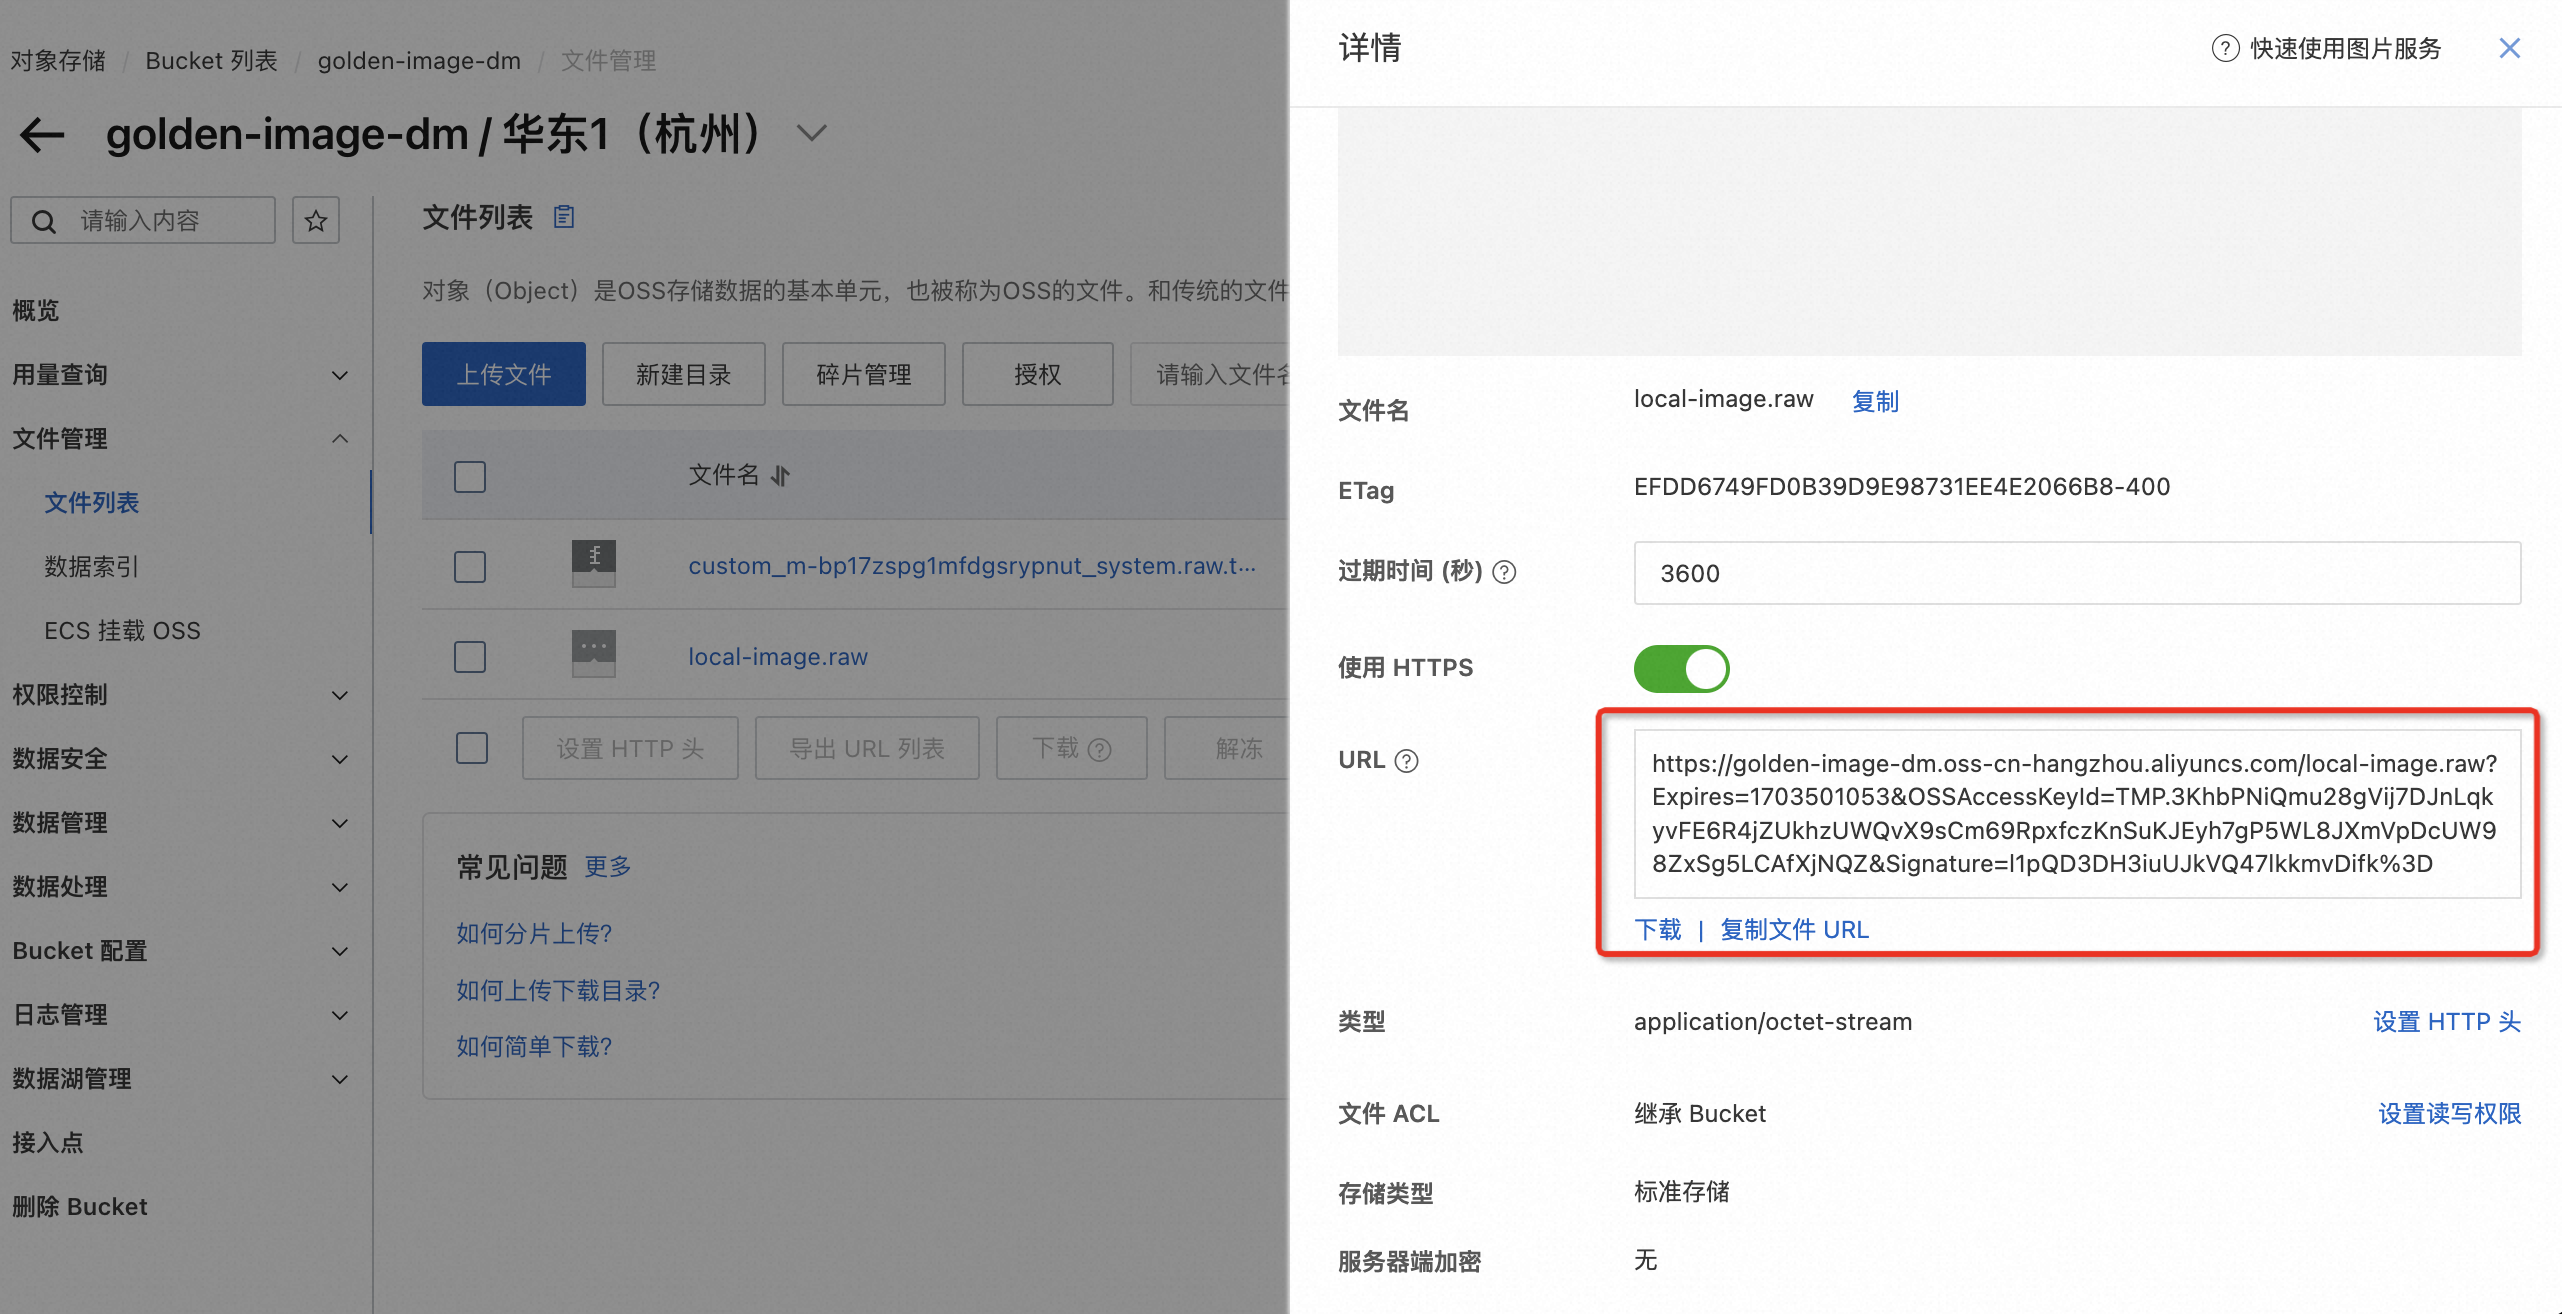
Task: Click the 复制文件 URL link
Action: click(1794, 930)
